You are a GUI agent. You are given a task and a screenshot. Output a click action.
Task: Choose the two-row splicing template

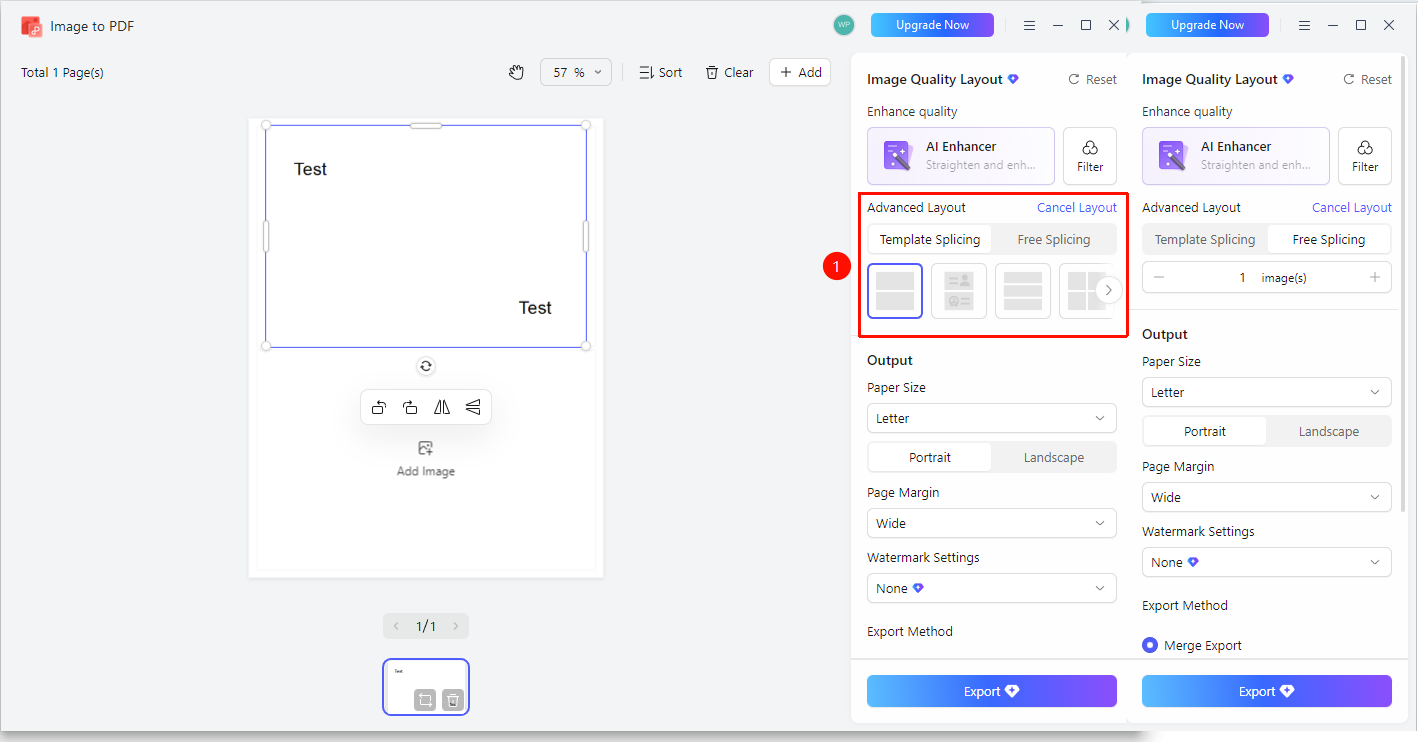895,291
